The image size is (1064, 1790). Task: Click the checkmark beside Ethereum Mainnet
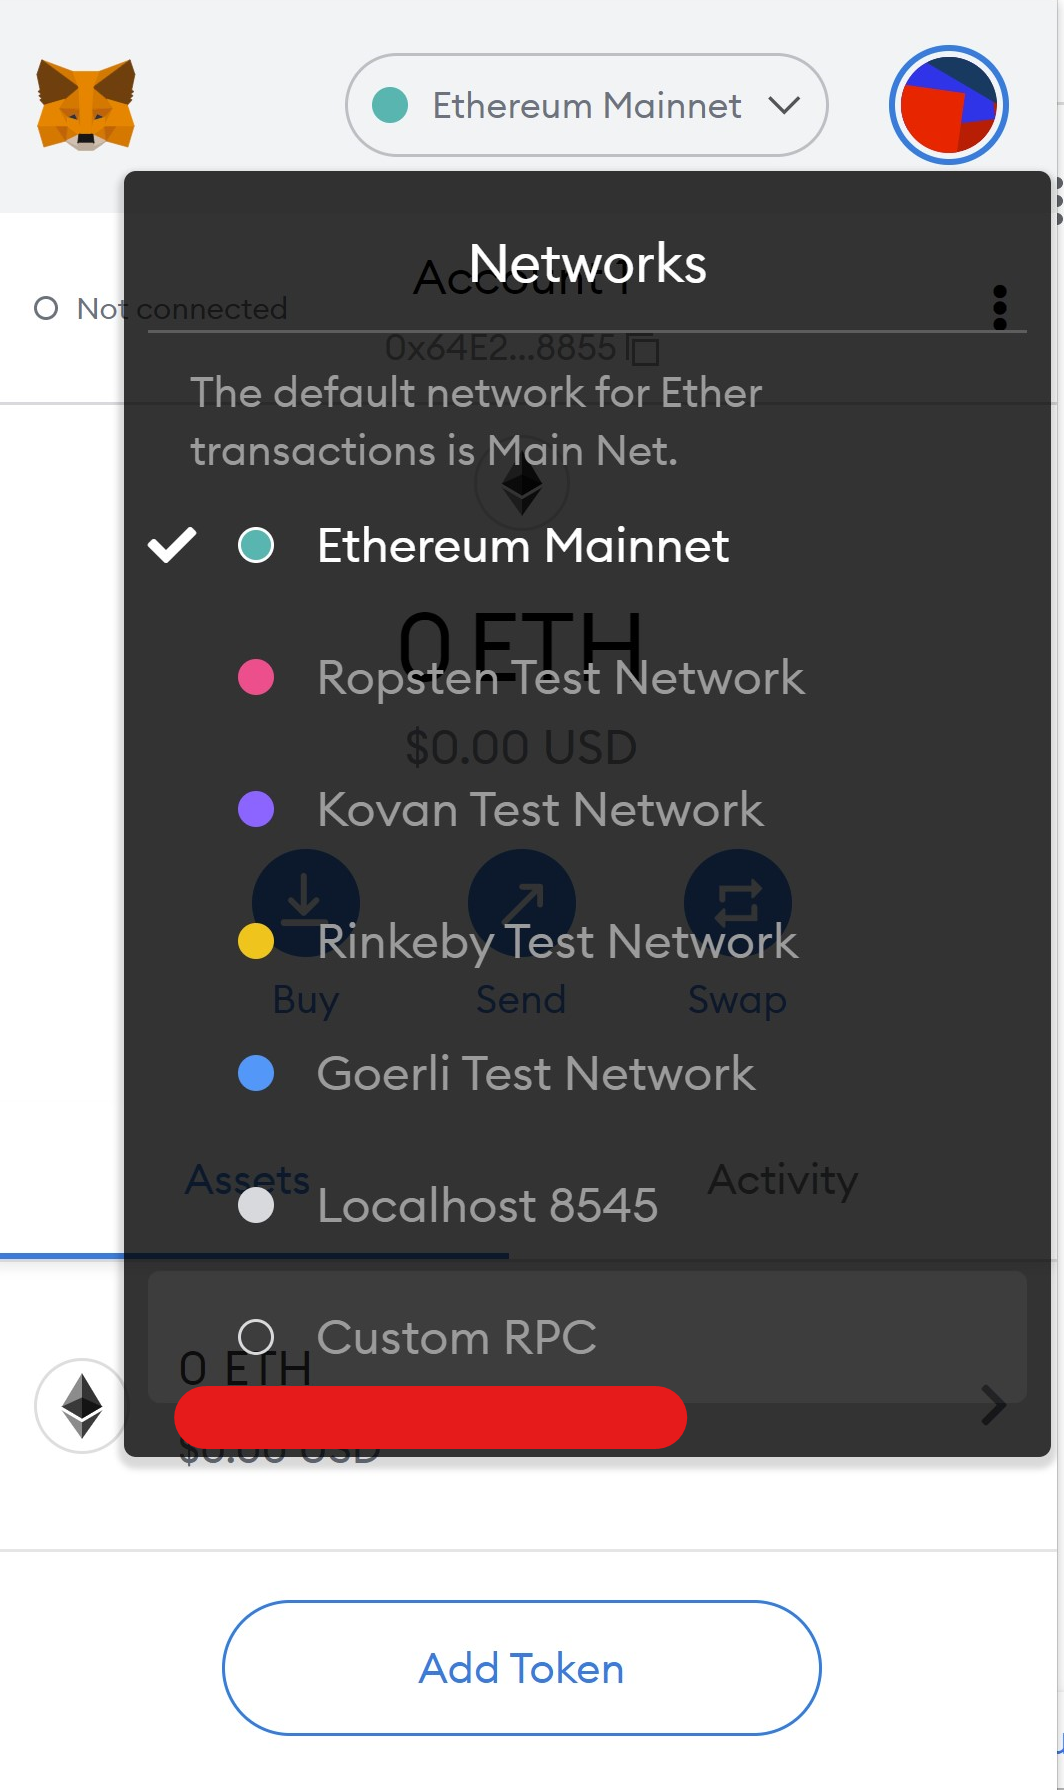172,545
